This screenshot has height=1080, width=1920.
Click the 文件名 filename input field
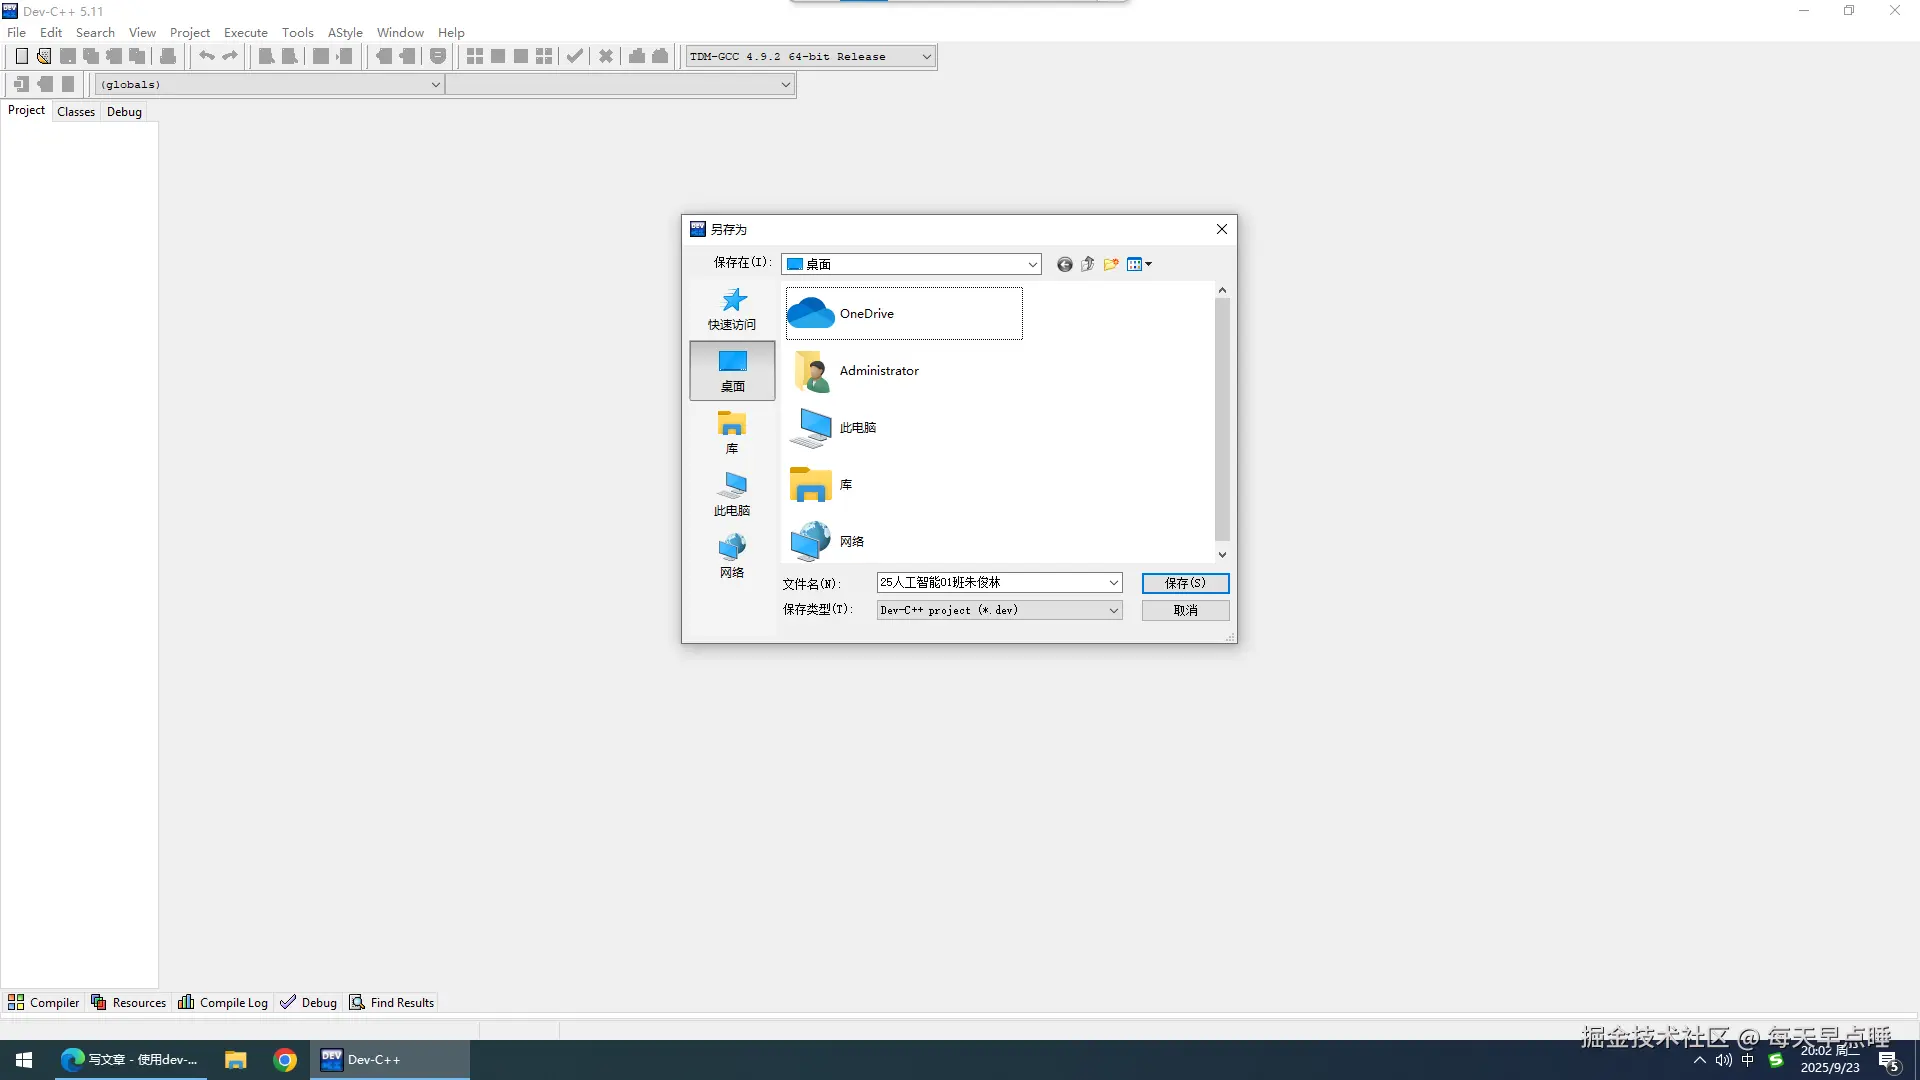coord(990,583)
